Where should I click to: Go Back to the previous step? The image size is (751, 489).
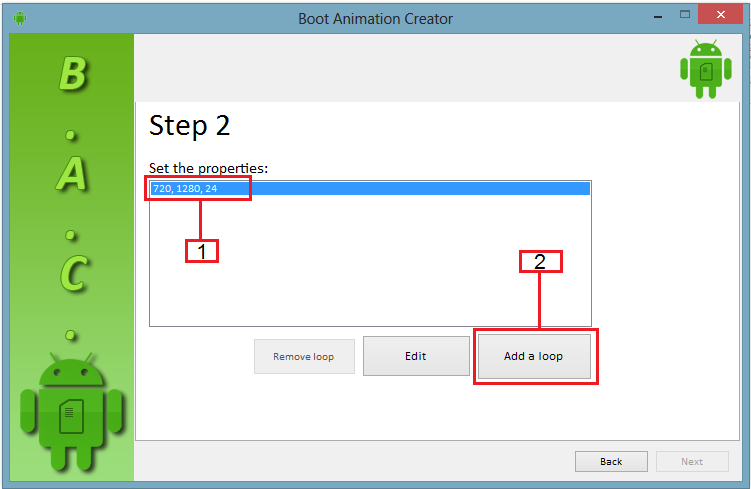pyautogui.click(x=611, y=461)
